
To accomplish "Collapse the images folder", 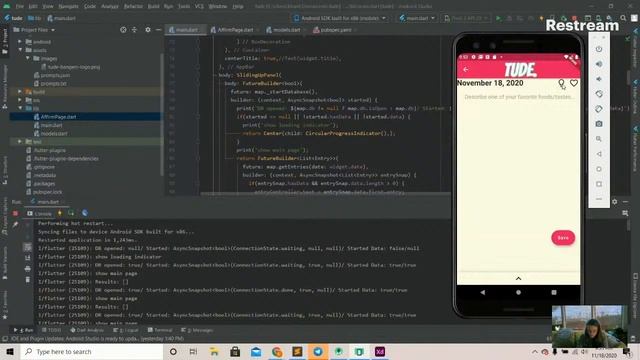I will [28, 58].
